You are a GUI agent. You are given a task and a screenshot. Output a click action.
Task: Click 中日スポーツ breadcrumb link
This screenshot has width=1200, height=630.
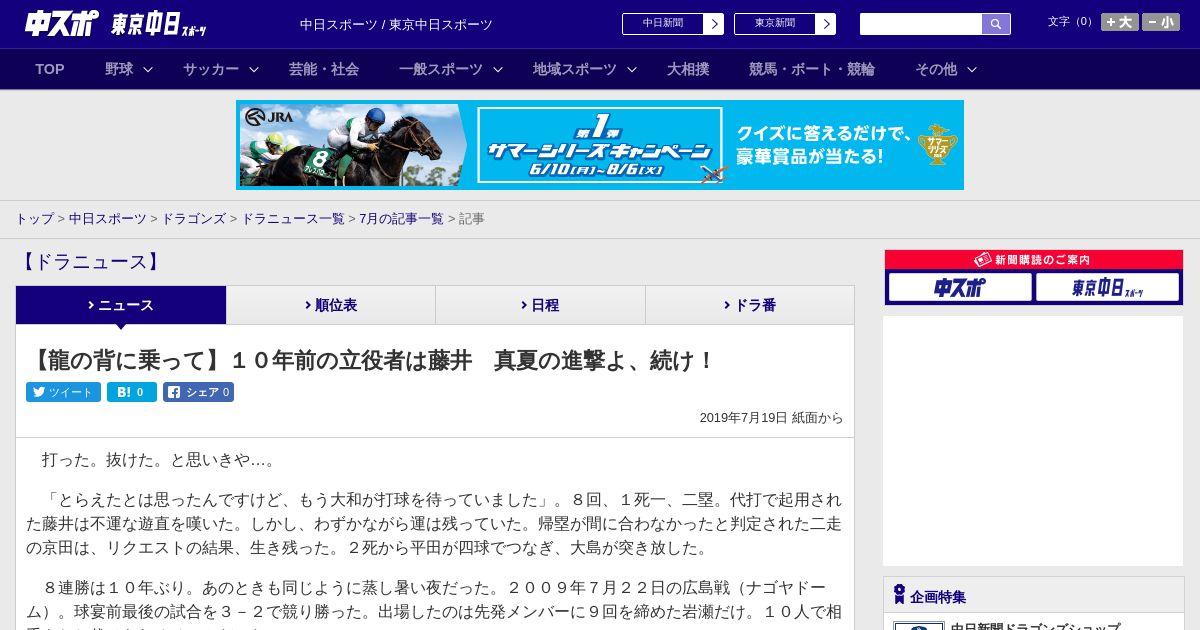pos(108,218)
